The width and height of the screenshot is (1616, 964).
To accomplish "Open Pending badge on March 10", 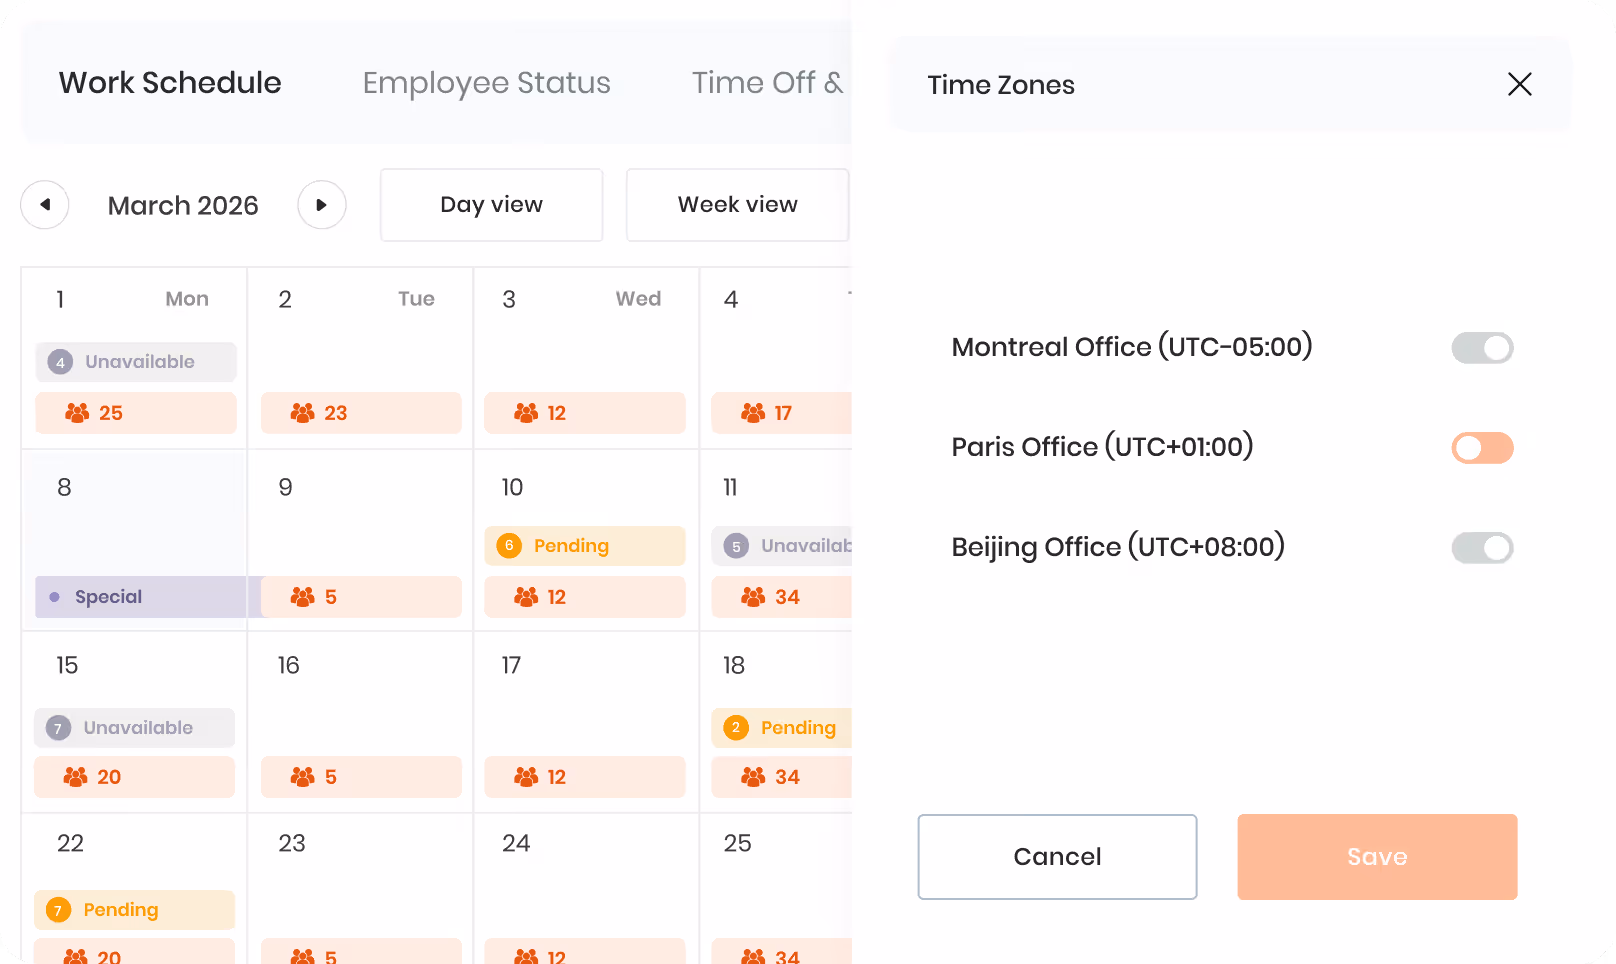I will pyautogui.click(x=585, y=546).
